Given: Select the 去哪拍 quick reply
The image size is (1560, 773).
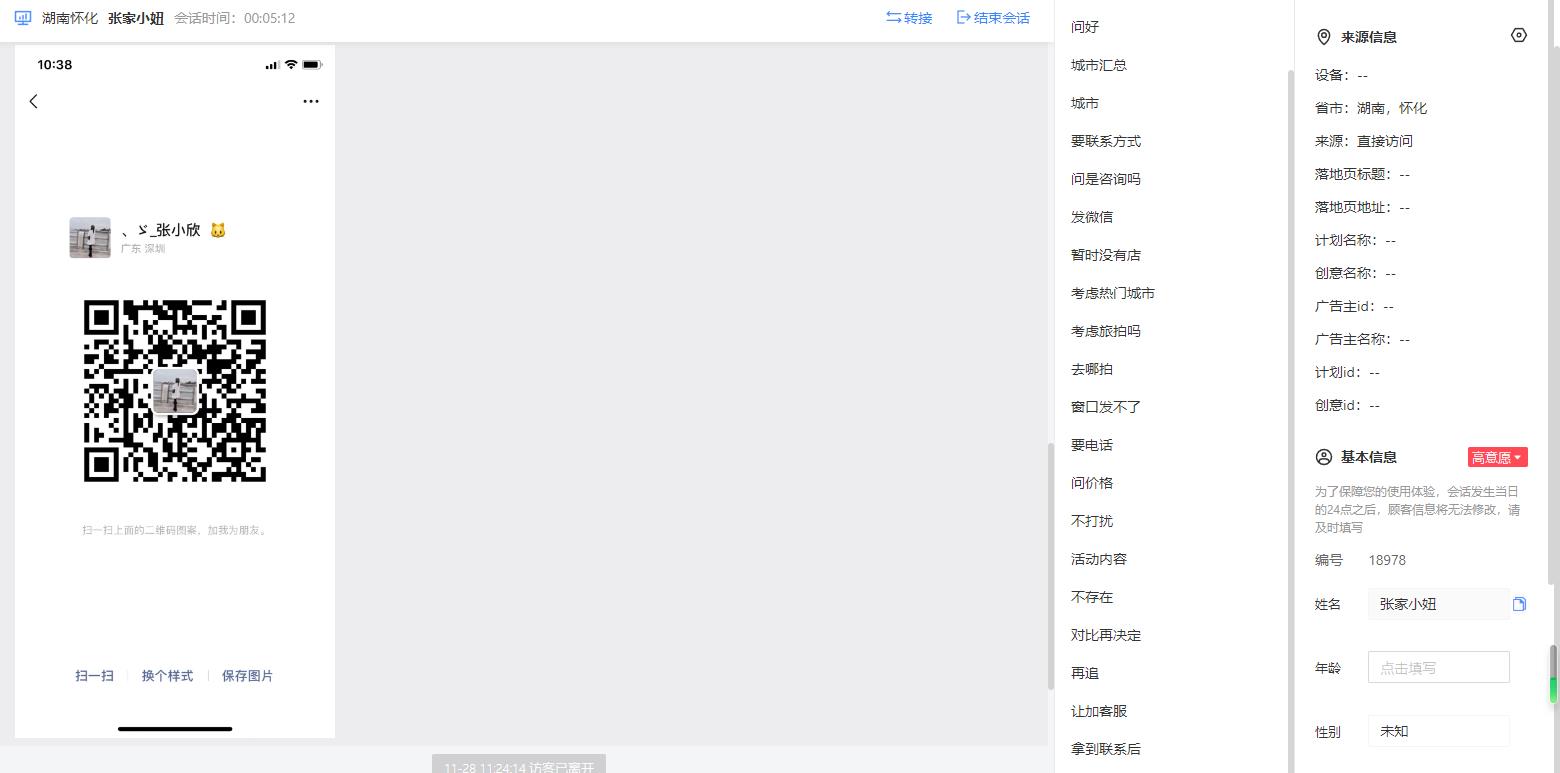Looking at the screenshot, I should click(1092, 369).
